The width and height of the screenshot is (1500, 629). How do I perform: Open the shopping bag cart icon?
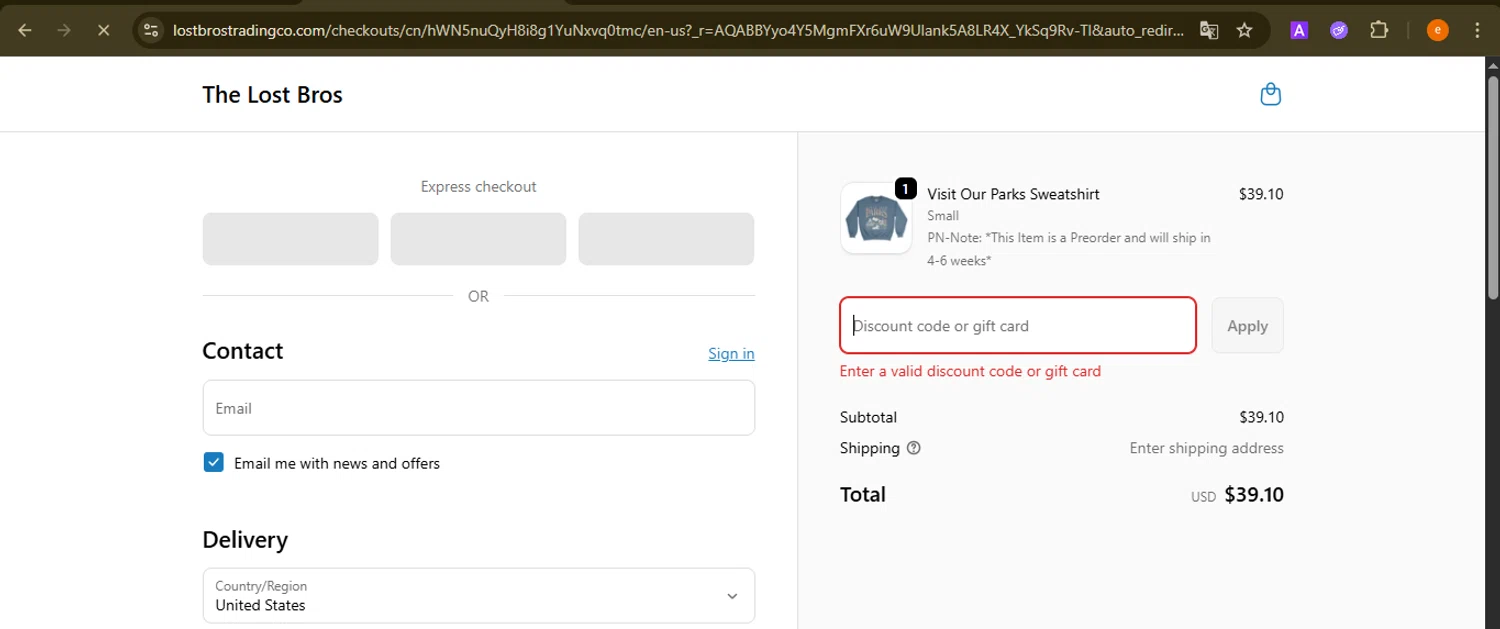coord(1270,94)
